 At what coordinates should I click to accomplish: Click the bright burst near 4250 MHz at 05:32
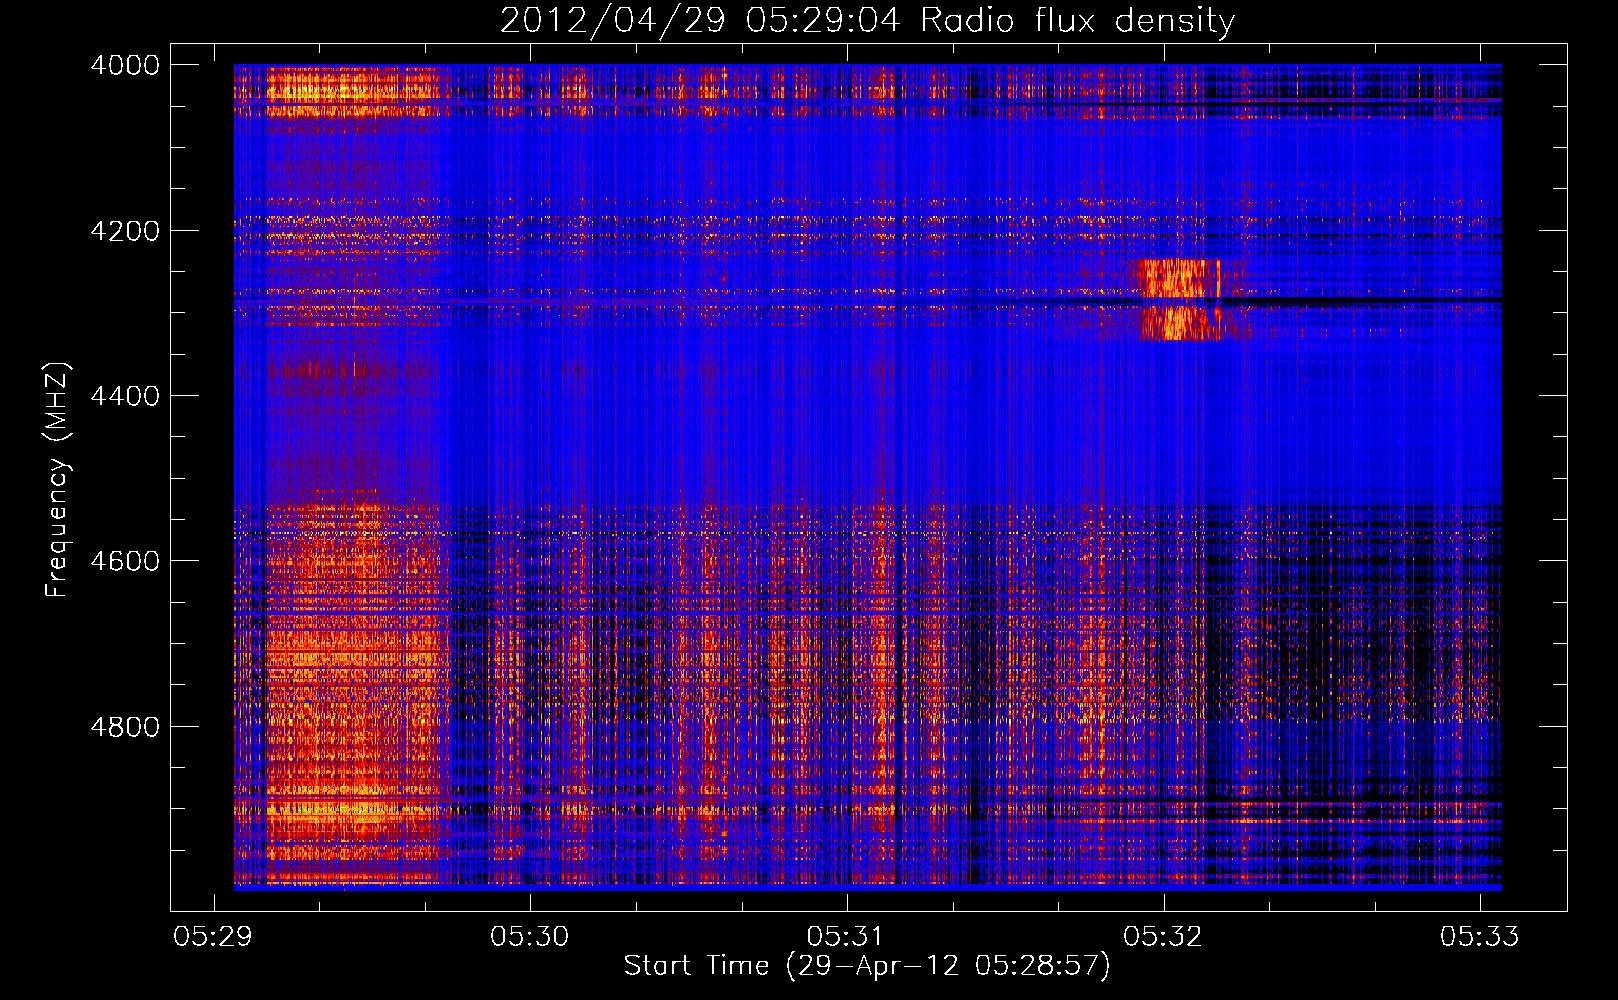[x=1179, y=278]
